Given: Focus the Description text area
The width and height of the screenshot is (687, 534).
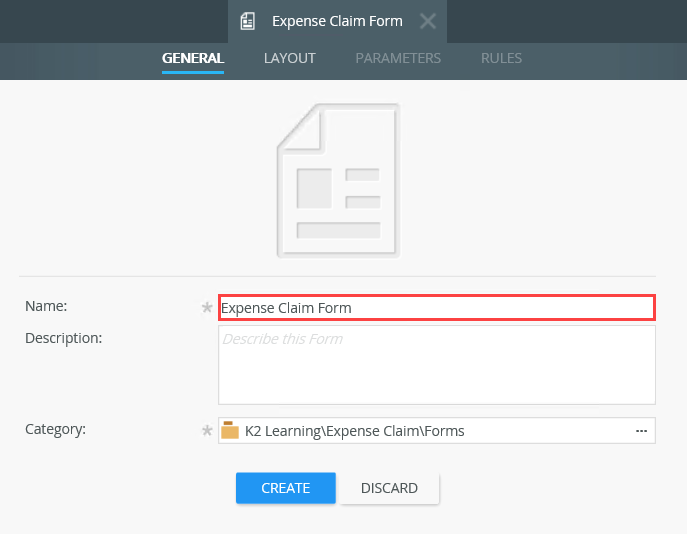Looking at the screenshot, I should coord(437,365).
